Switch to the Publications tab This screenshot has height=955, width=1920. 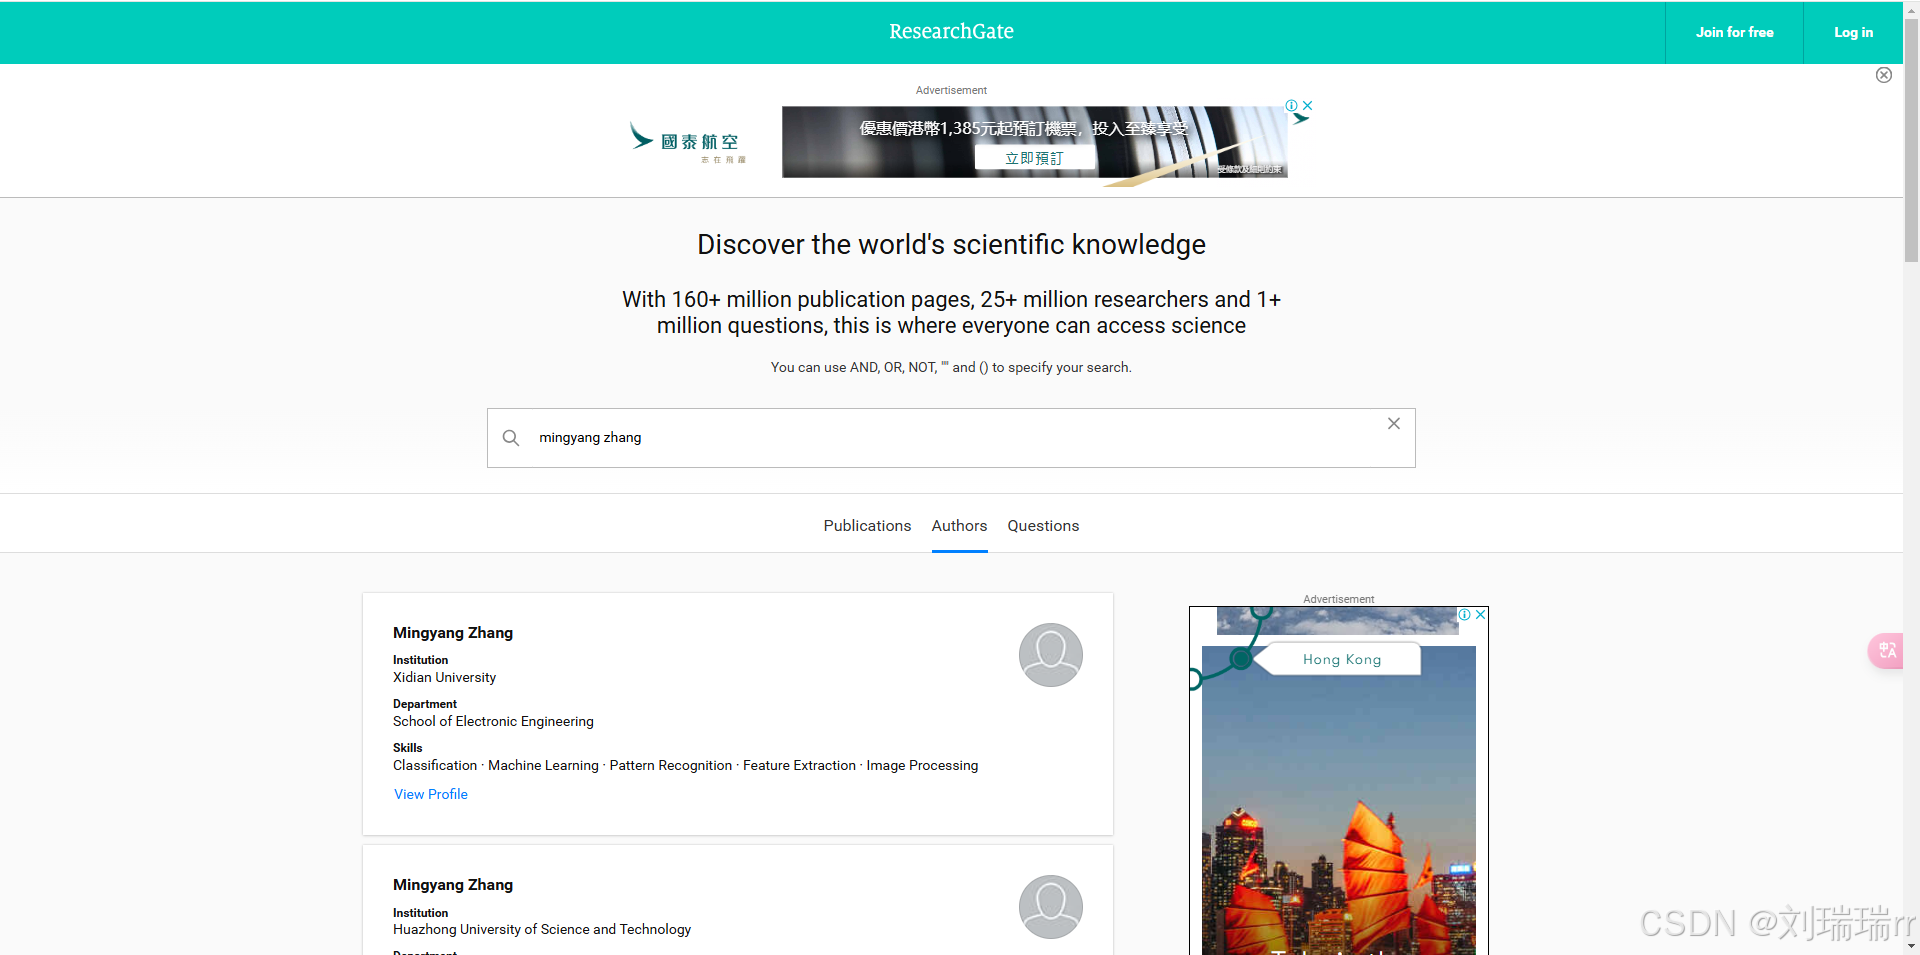click(x=867, y=526)
